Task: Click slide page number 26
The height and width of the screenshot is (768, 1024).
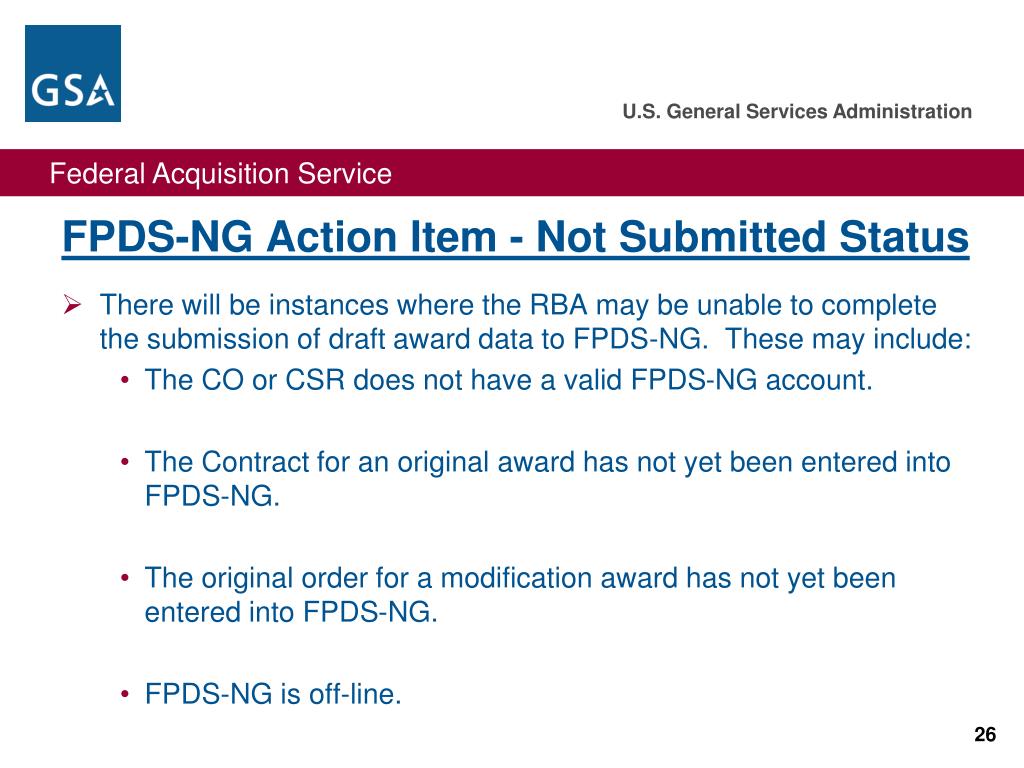Action: (985, 735)
